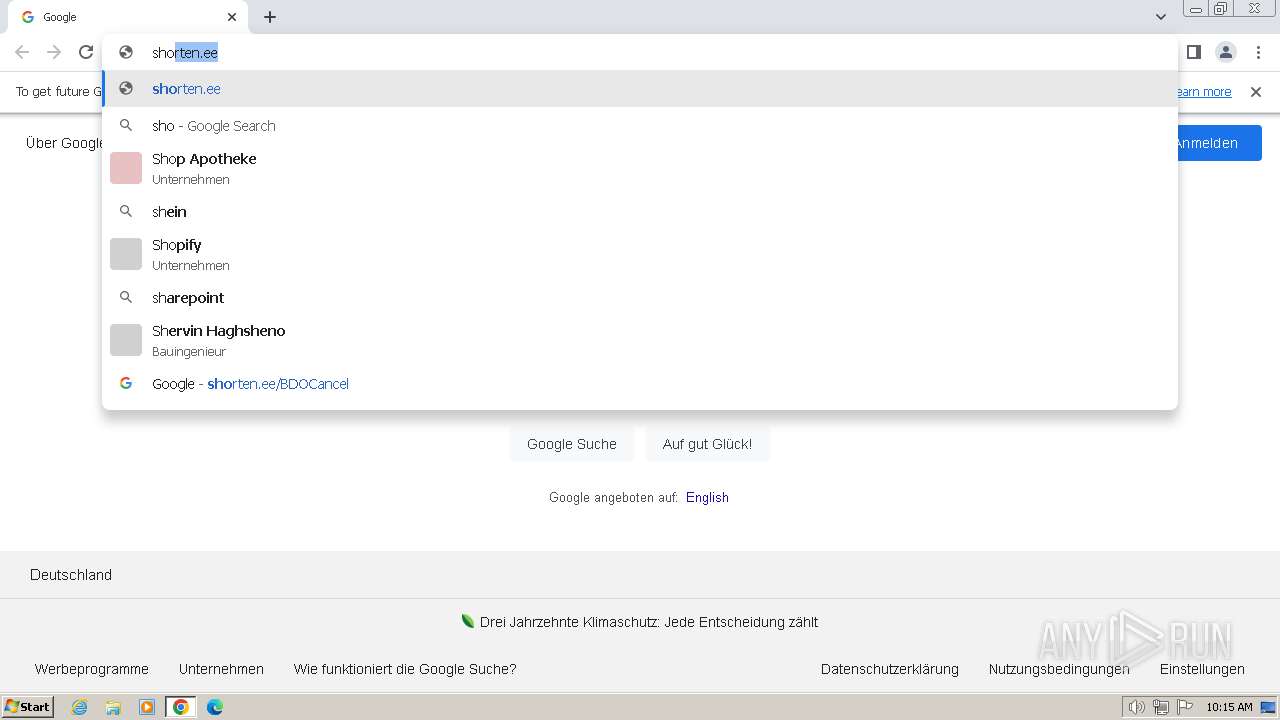This screenshot has height=720, width=1280.
Task: Open the Datenschutzerklärung footer link
Action: tap(890, 669)
